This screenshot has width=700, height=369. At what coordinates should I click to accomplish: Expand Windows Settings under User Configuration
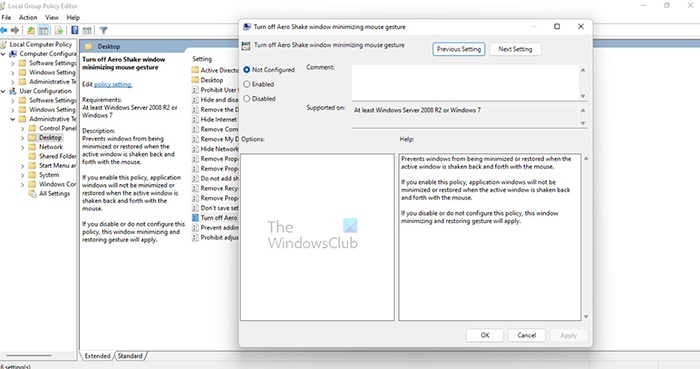(12, 110)
